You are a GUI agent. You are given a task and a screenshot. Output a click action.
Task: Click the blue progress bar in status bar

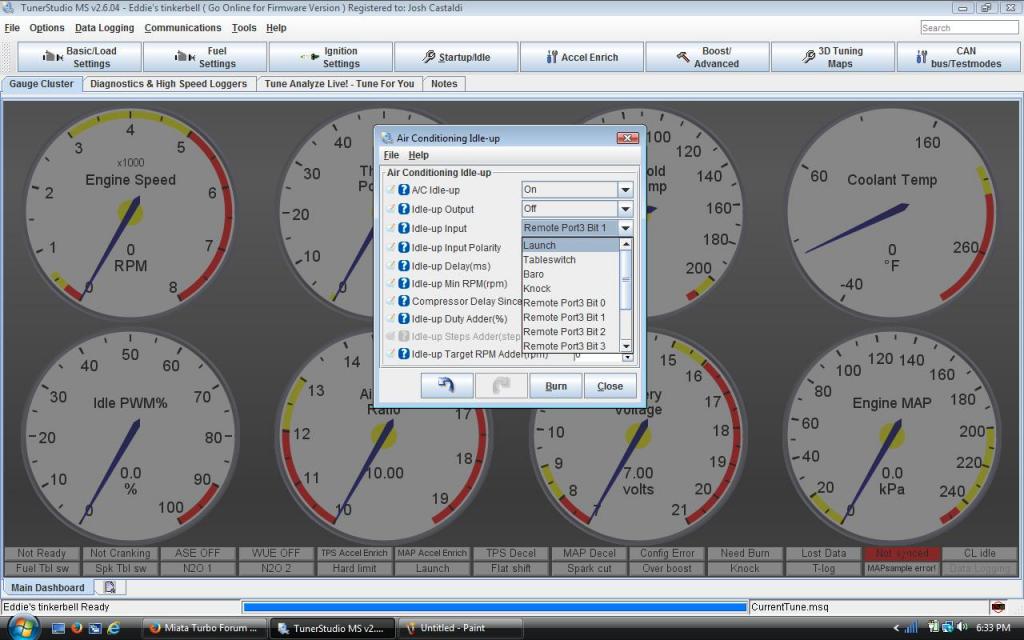[494, 607]
